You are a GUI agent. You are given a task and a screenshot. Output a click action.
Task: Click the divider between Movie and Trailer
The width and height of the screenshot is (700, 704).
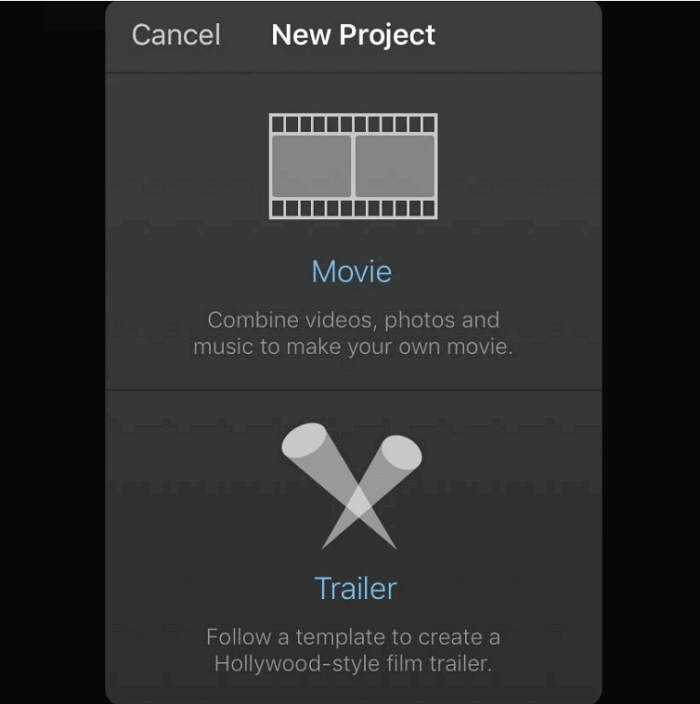(353, 390)
